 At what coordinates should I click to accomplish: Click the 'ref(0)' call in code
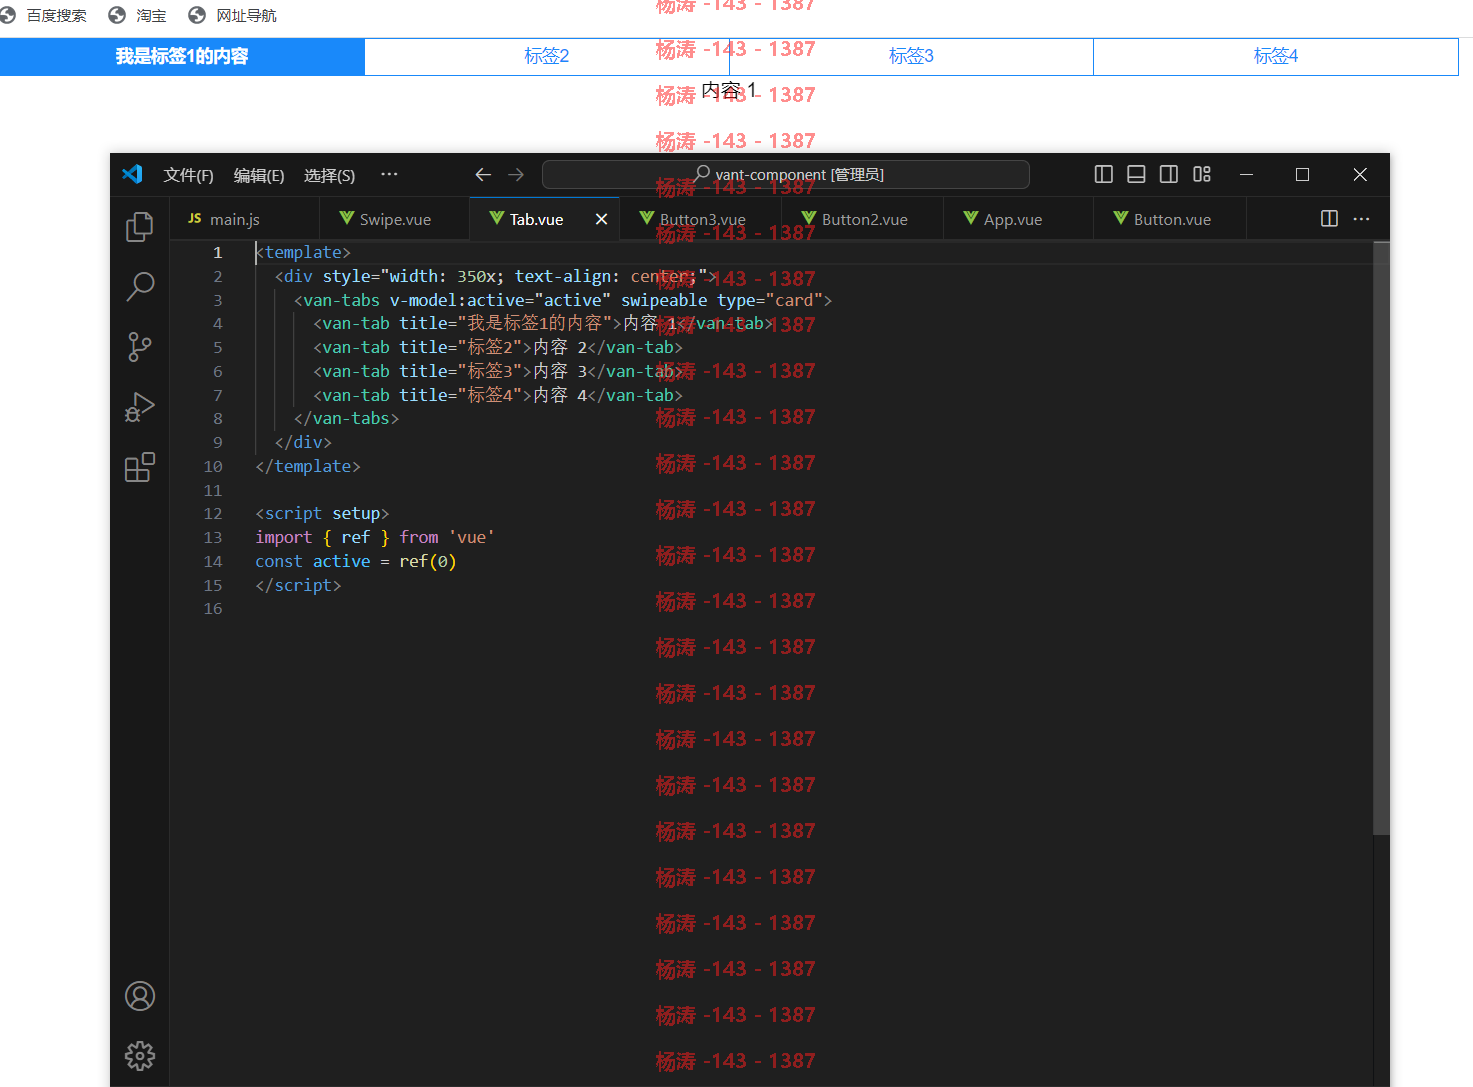point(428,561)
